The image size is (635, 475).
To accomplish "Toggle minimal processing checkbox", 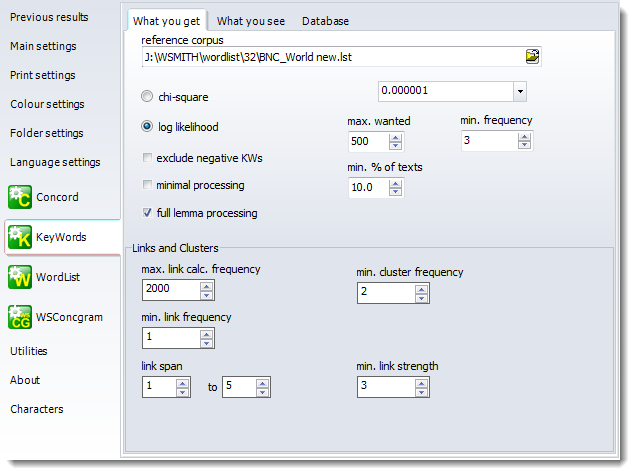I will pyautogui.click(x=148, y=185).
